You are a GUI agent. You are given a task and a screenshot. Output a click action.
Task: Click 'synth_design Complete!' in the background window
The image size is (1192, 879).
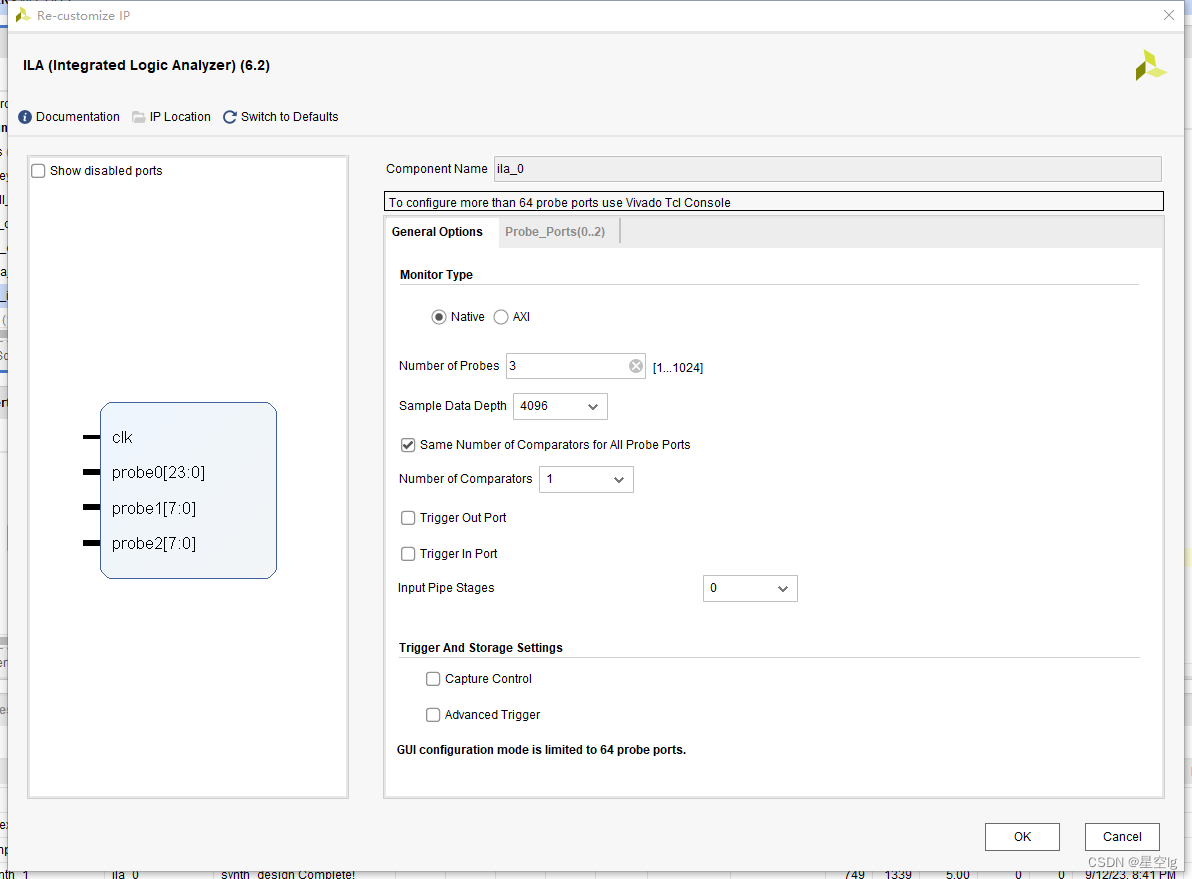point(288,874)
